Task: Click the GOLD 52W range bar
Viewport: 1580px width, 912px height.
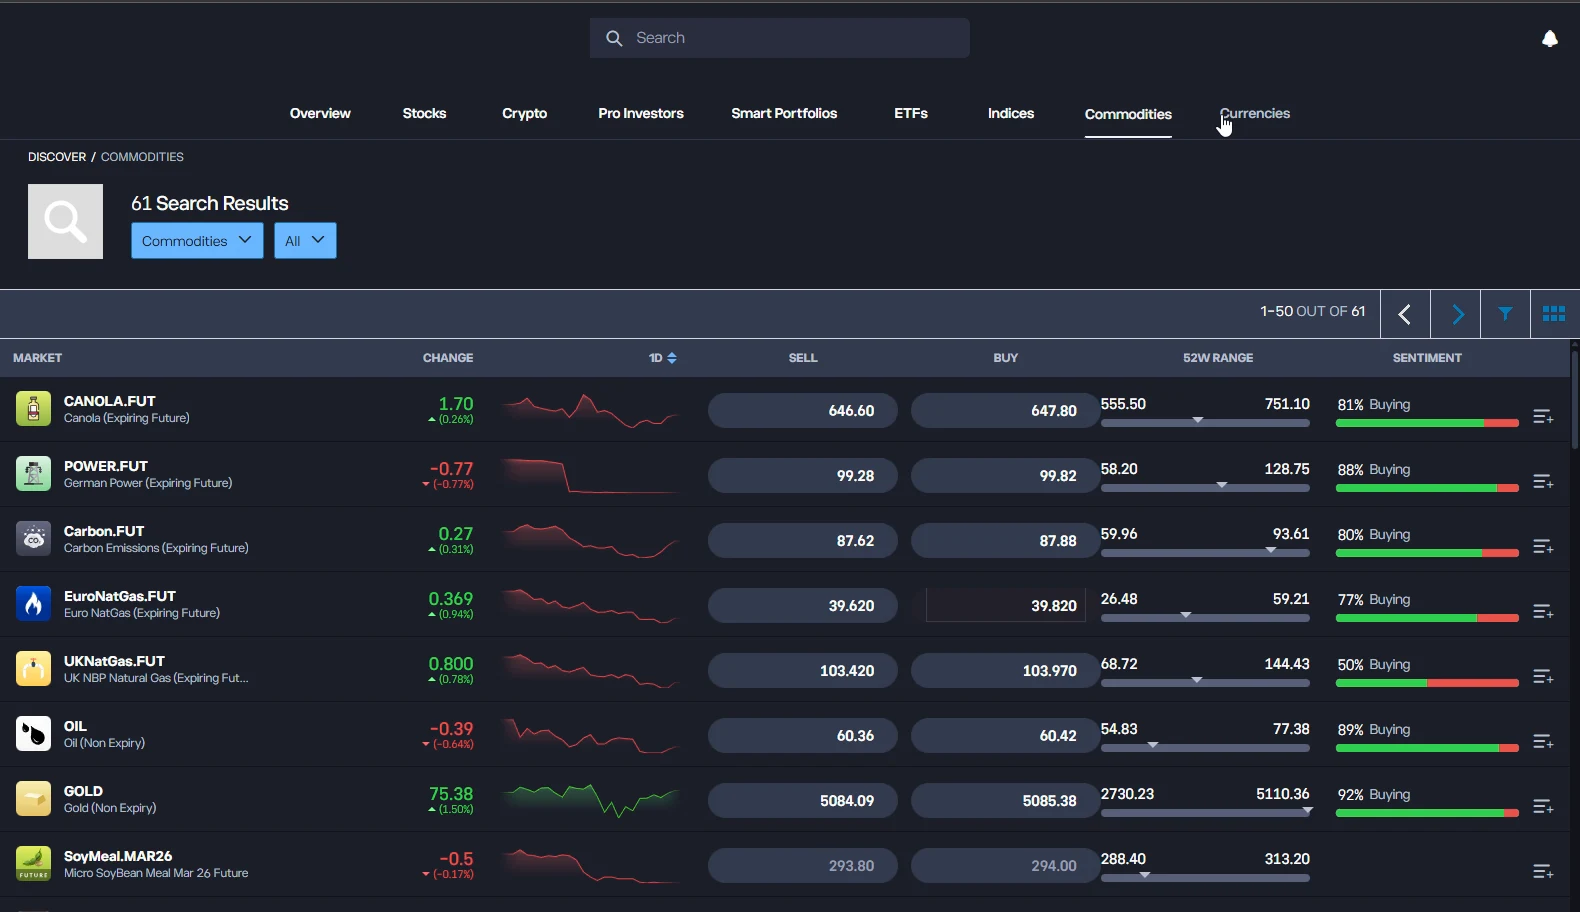Action: click(x=1205, y=813)
